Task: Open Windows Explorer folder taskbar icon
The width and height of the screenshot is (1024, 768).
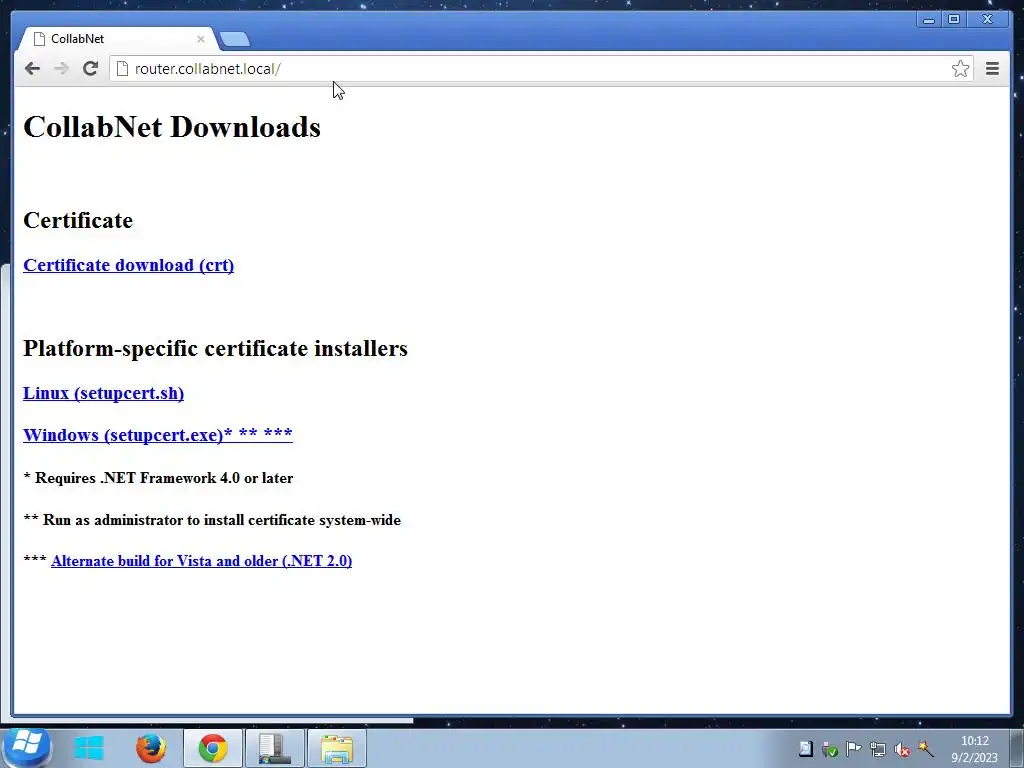Action: tap(337, 748)
